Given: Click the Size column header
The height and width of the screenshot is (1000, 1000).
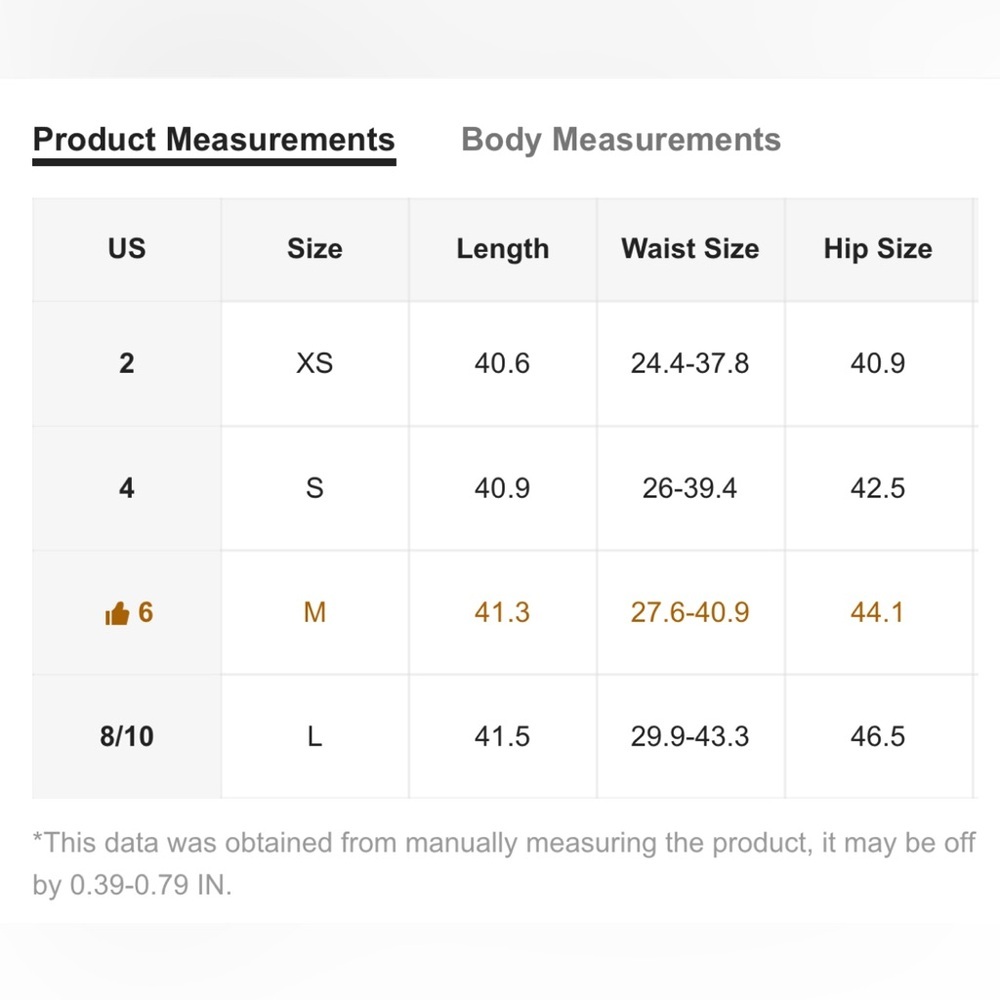Looking at the screenshot, I should (314, 249).
